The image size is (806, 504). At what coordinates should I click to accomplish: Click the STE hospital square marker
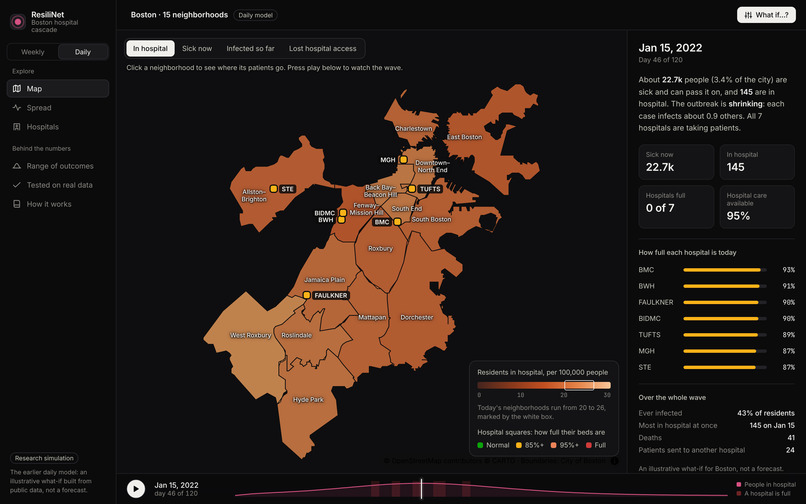pyautogui.click(x=273, y=189)
